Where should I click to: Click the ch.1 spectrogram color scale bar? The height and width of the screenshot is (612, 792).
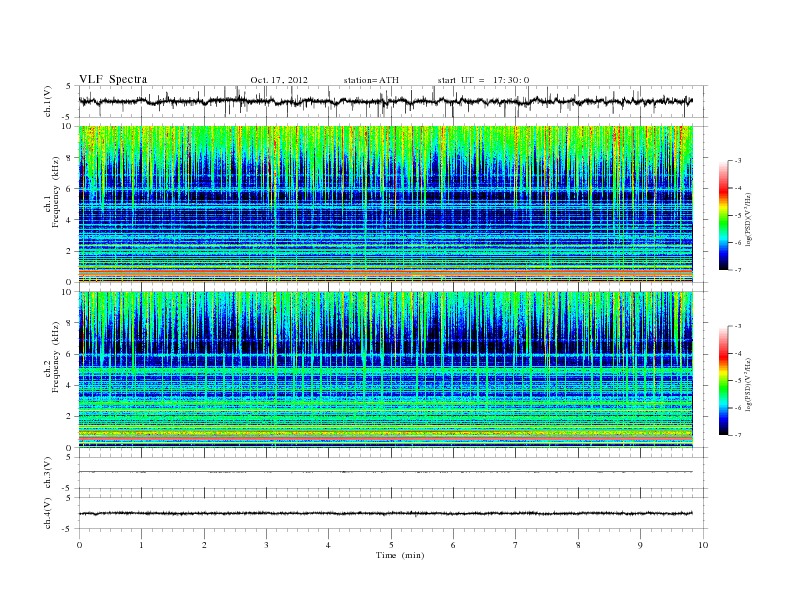tap(723, 216)
